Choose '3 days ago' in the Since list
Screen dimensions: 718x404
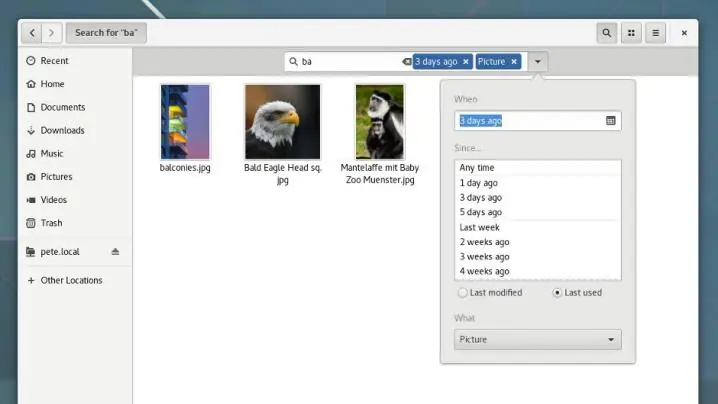(538, 197)
